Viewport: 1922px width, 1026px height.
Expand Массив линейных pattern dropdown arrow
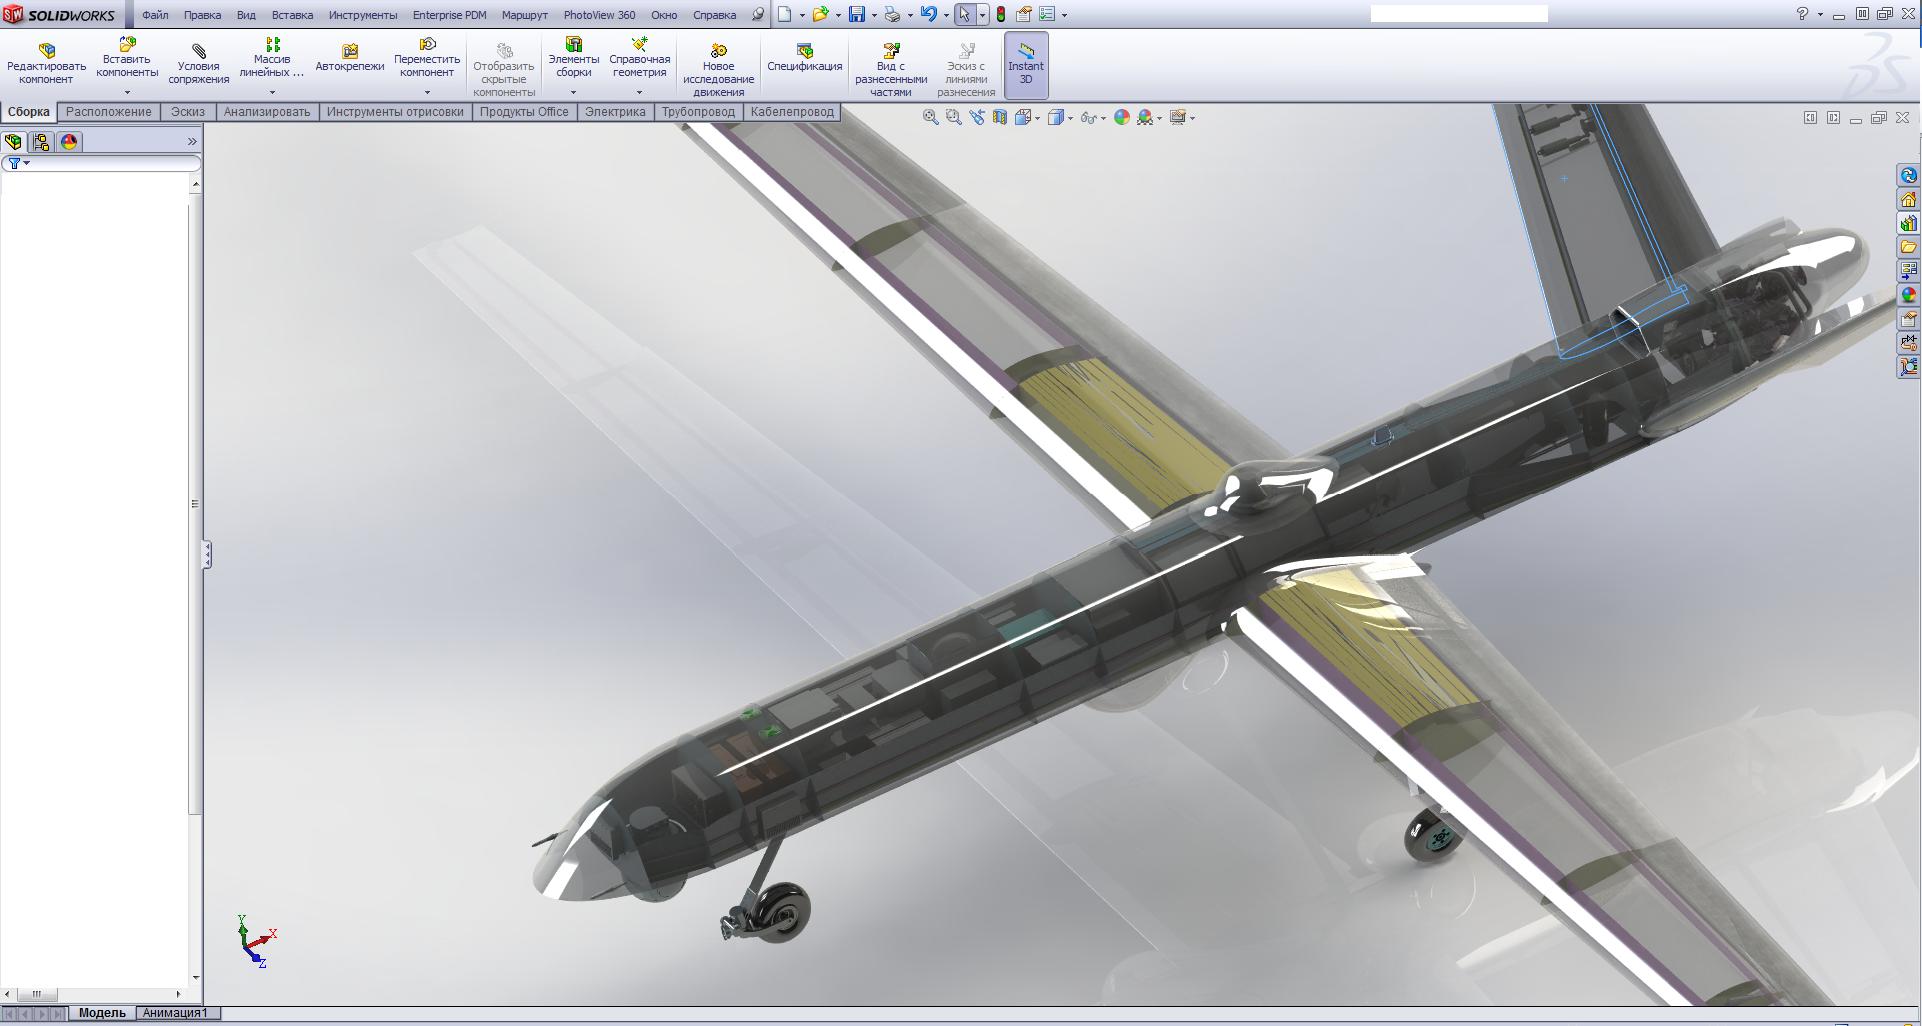[272, 93]
